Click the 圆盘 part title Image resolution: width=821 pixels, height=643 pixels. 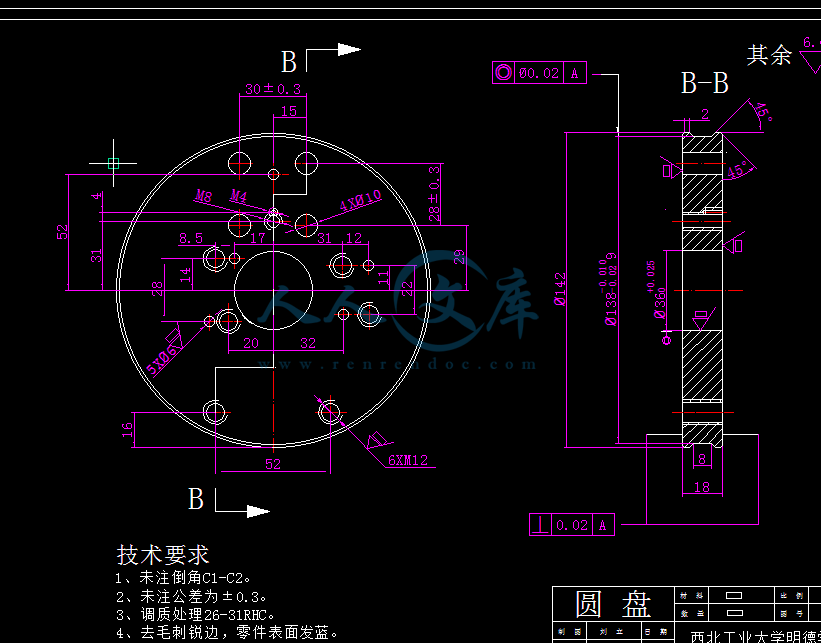click(613, 604)
